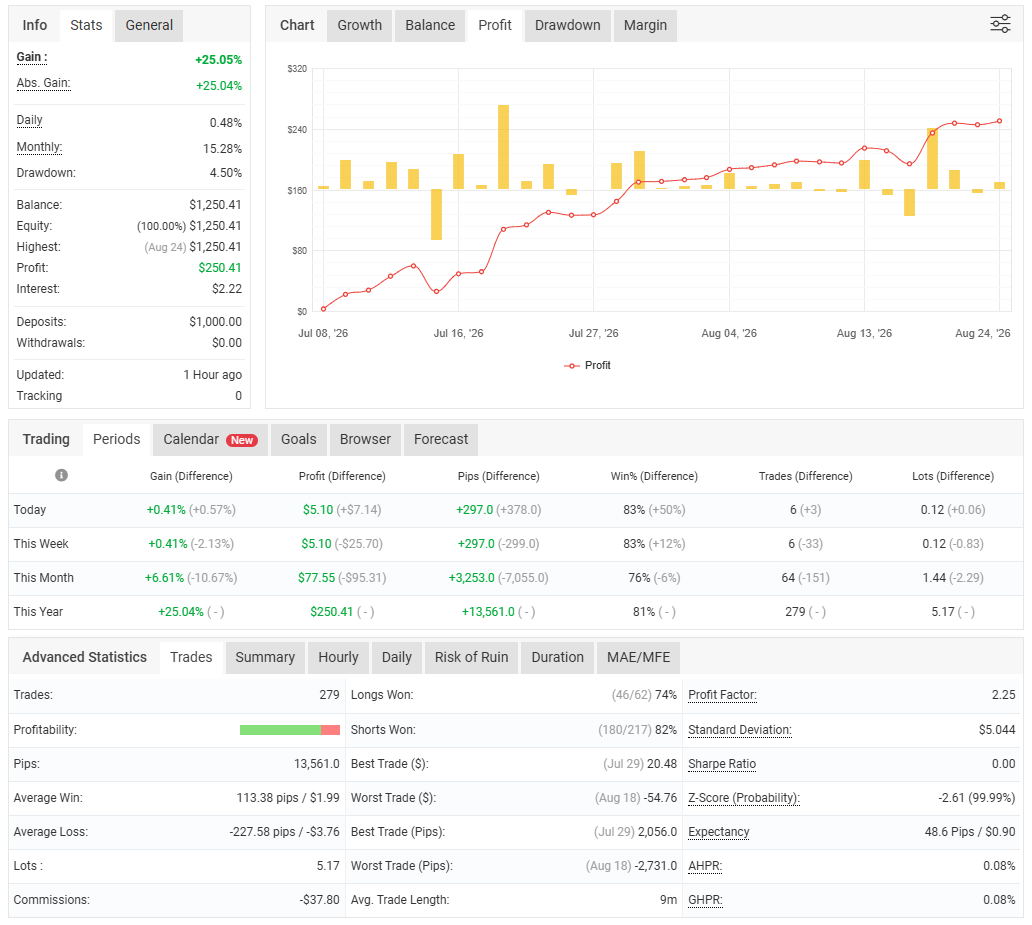Toggle the Profit legend marker
This screenshot has height=925, width=1032.
pos(571,365)
